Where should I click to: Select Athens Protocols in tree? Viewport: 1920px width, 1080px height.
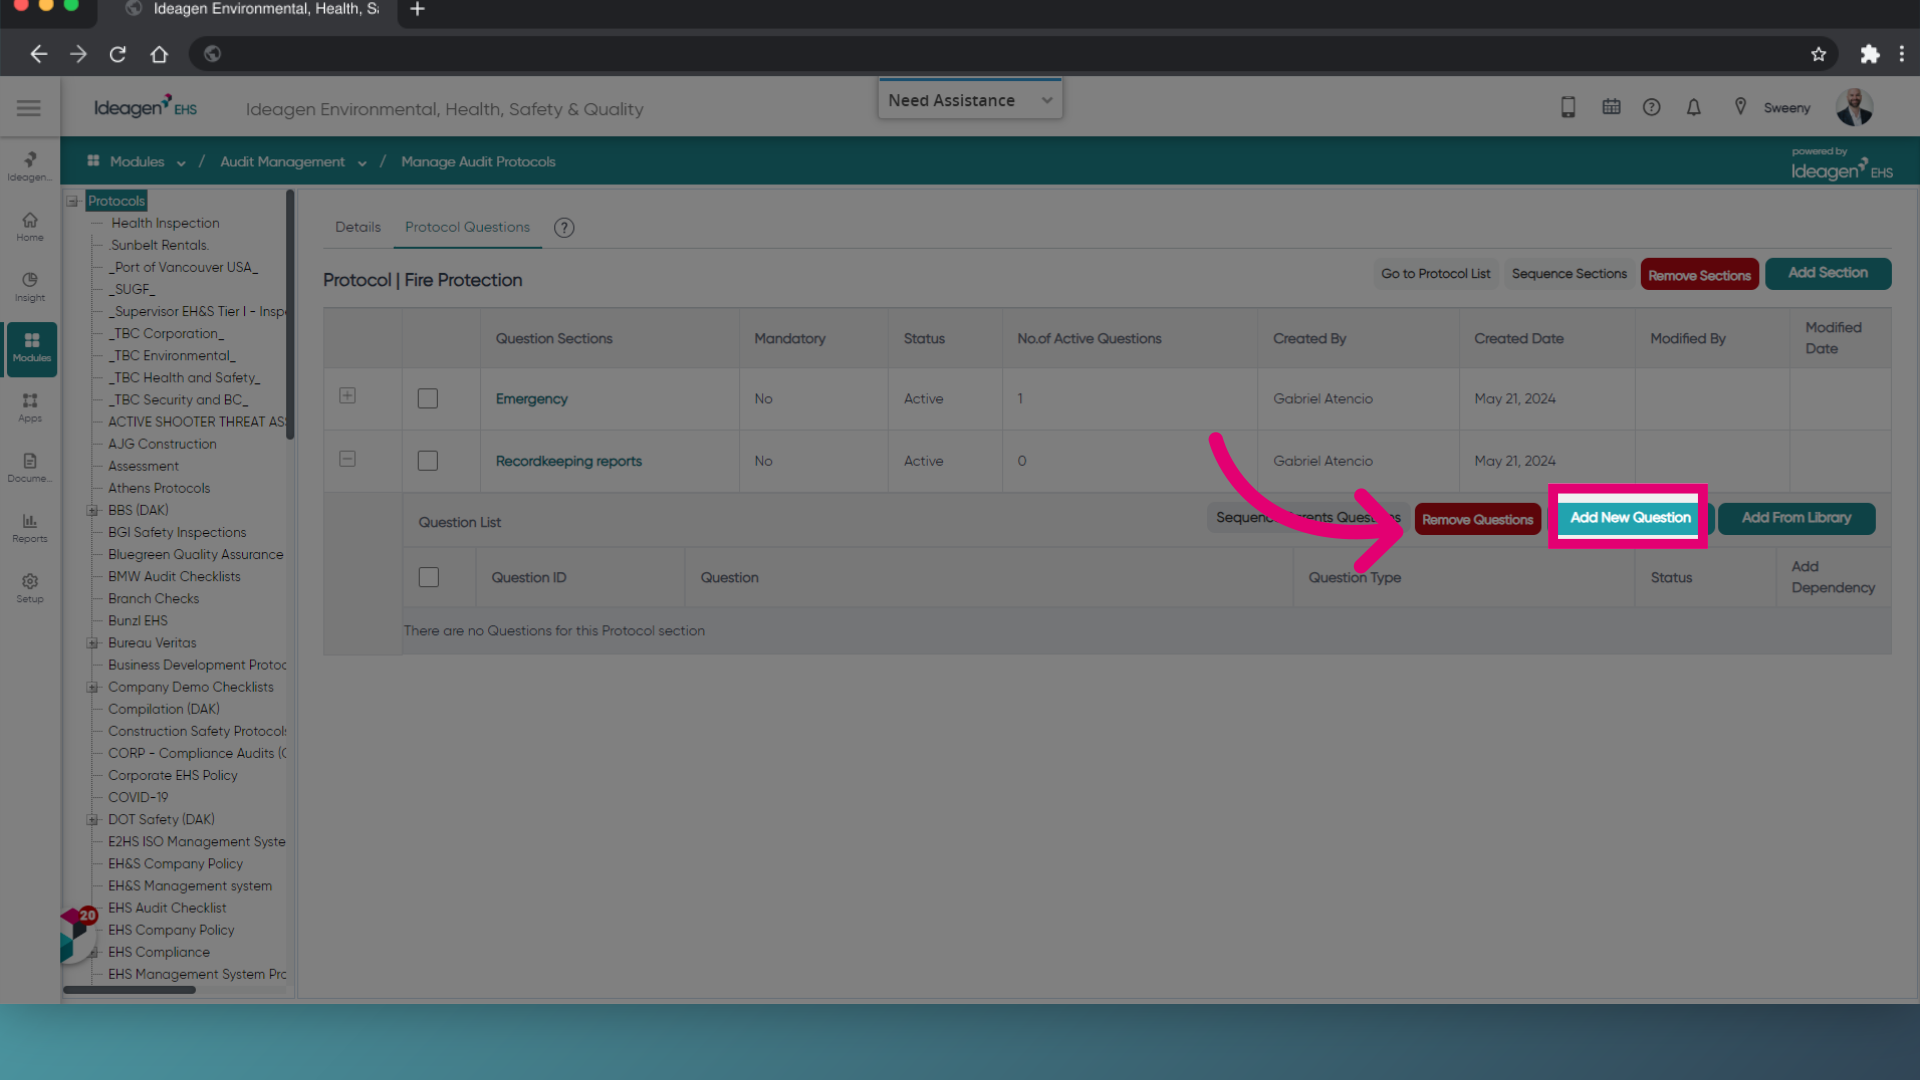click(x=159, y=488)
